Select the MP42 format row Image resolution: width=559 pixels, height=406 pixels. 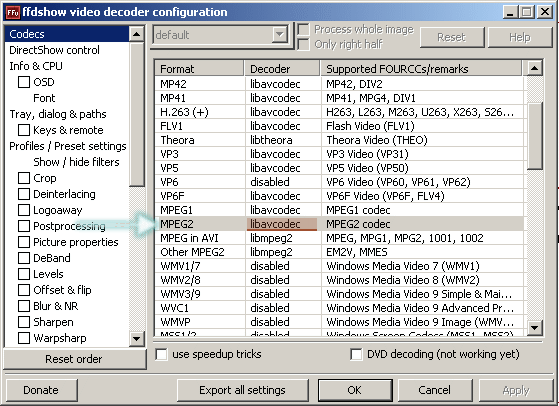pyautogui.click(x=339, y=84)
